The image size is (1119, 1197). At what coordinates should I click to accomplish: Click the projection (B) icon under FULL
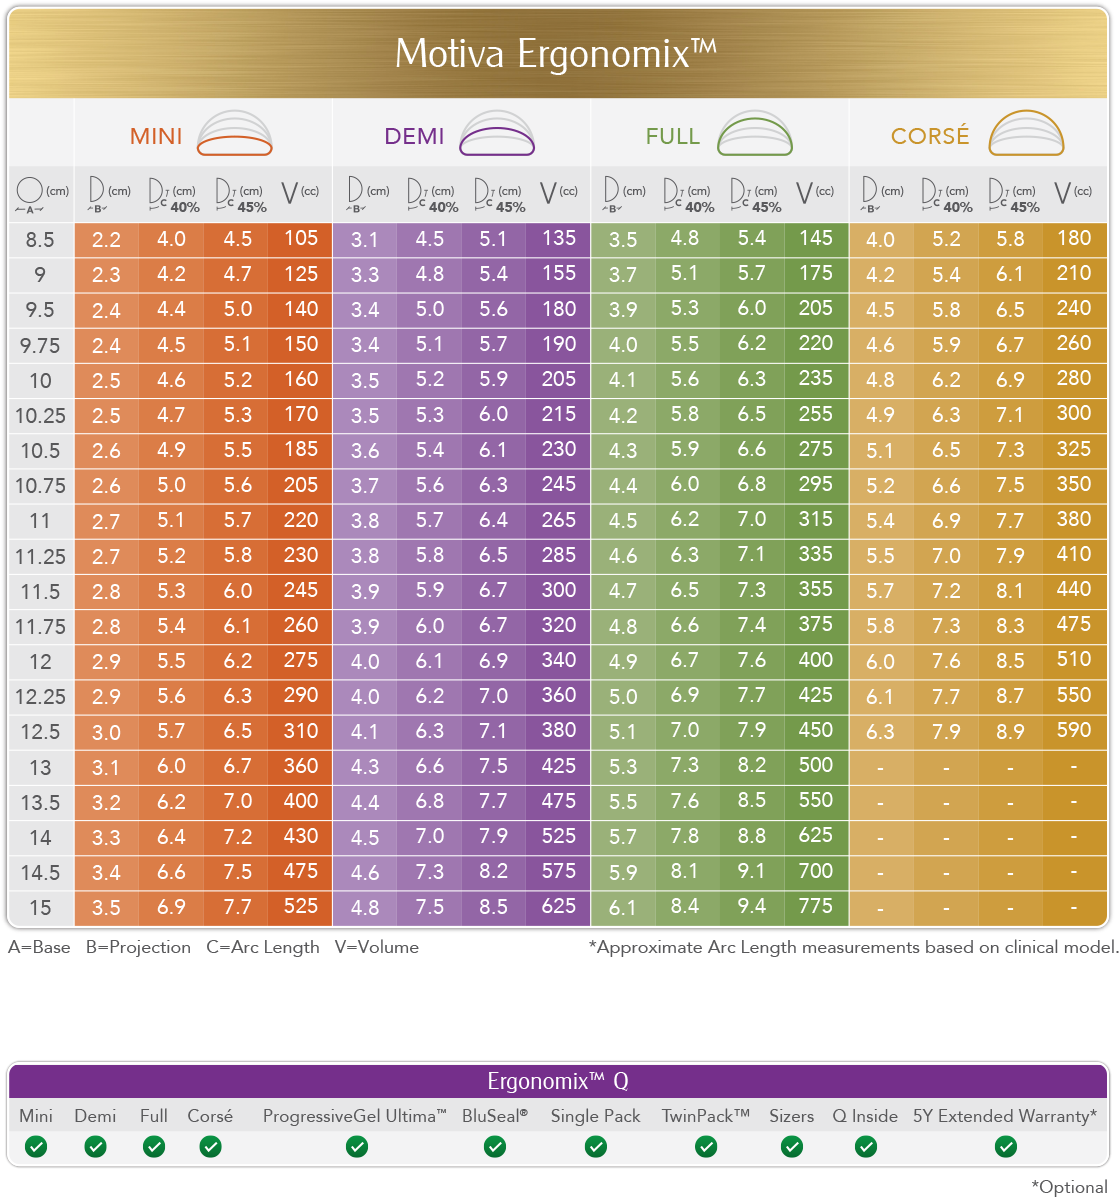point(611,194)
